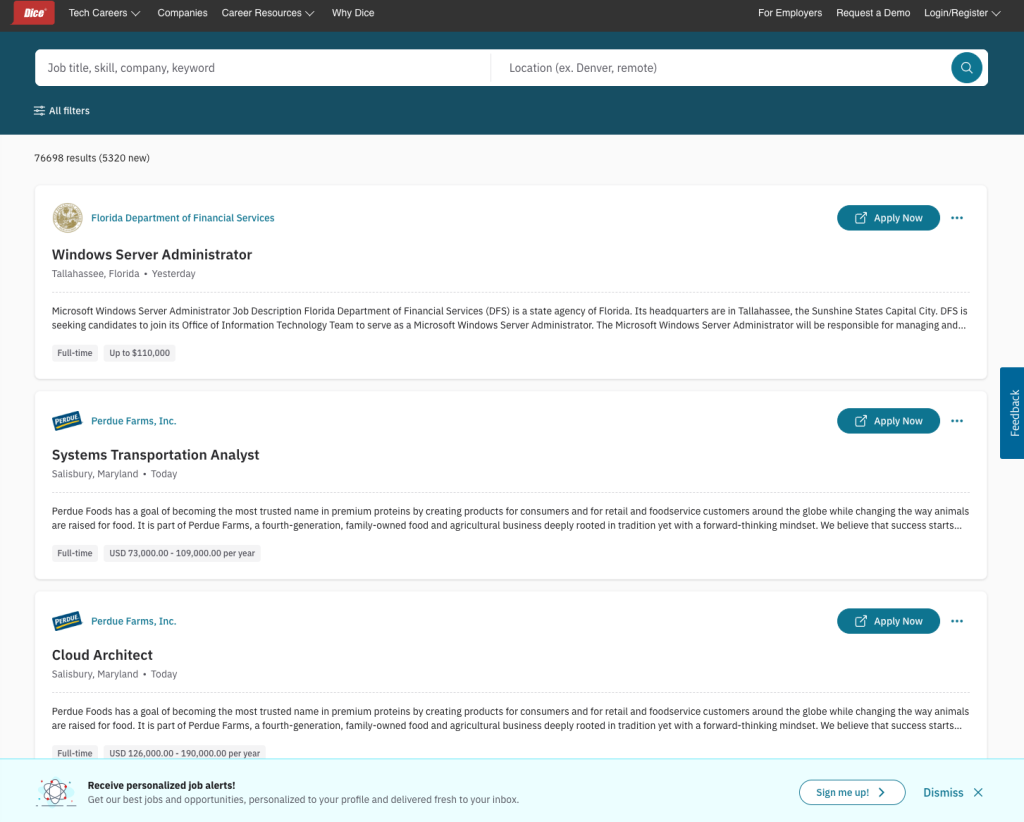The height and width of the screenshot is (822, 1024).
Task: Apply Now for Systems Transportation Analyst
Action: coord(888,421)
